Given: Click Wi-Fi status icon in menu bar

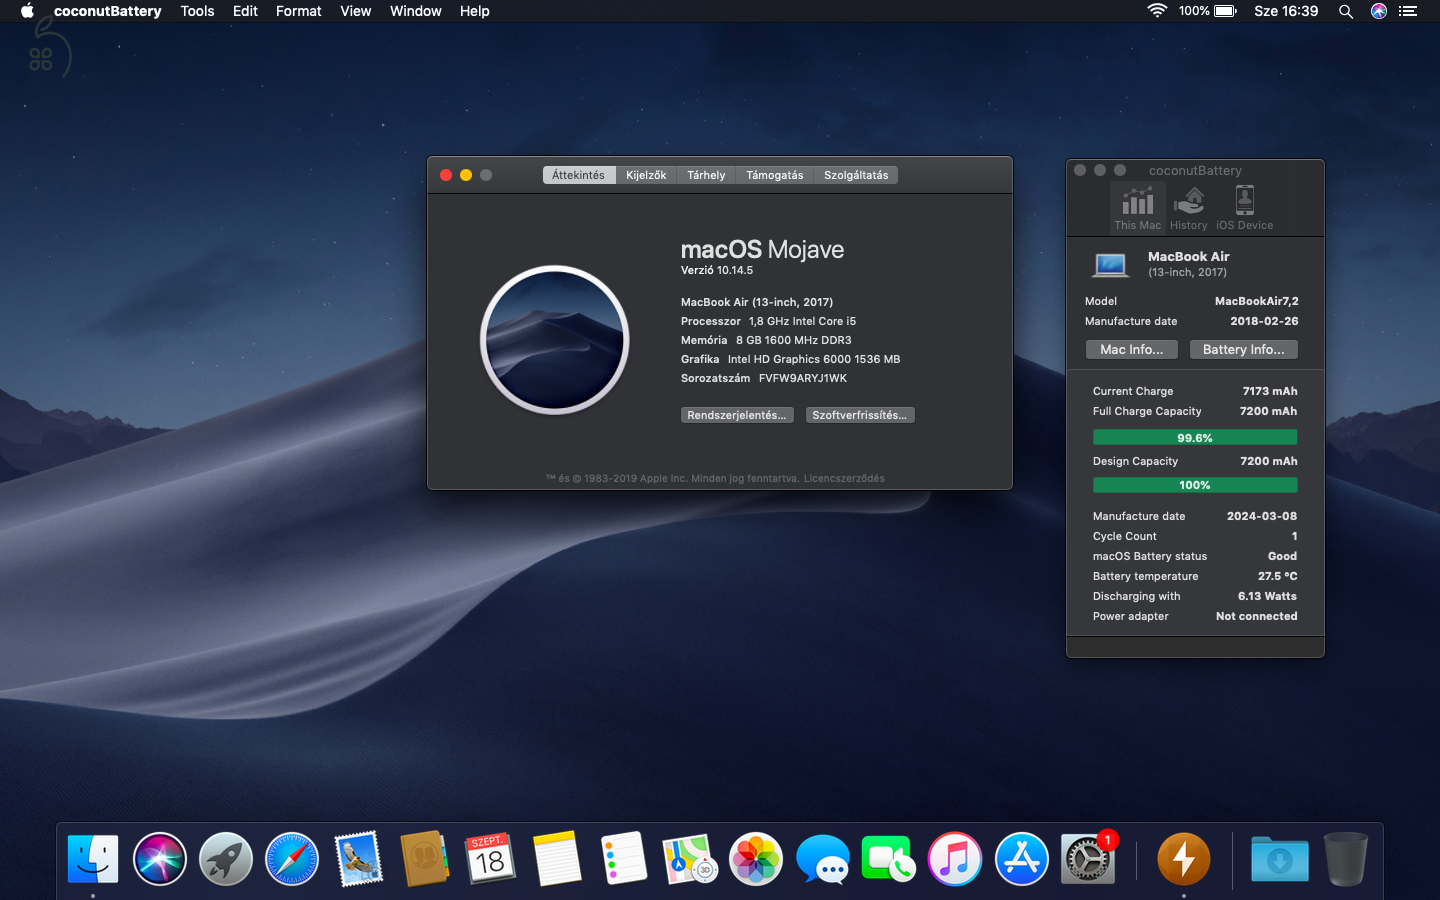Looking at the screenshot, I should pos(1157,11).
